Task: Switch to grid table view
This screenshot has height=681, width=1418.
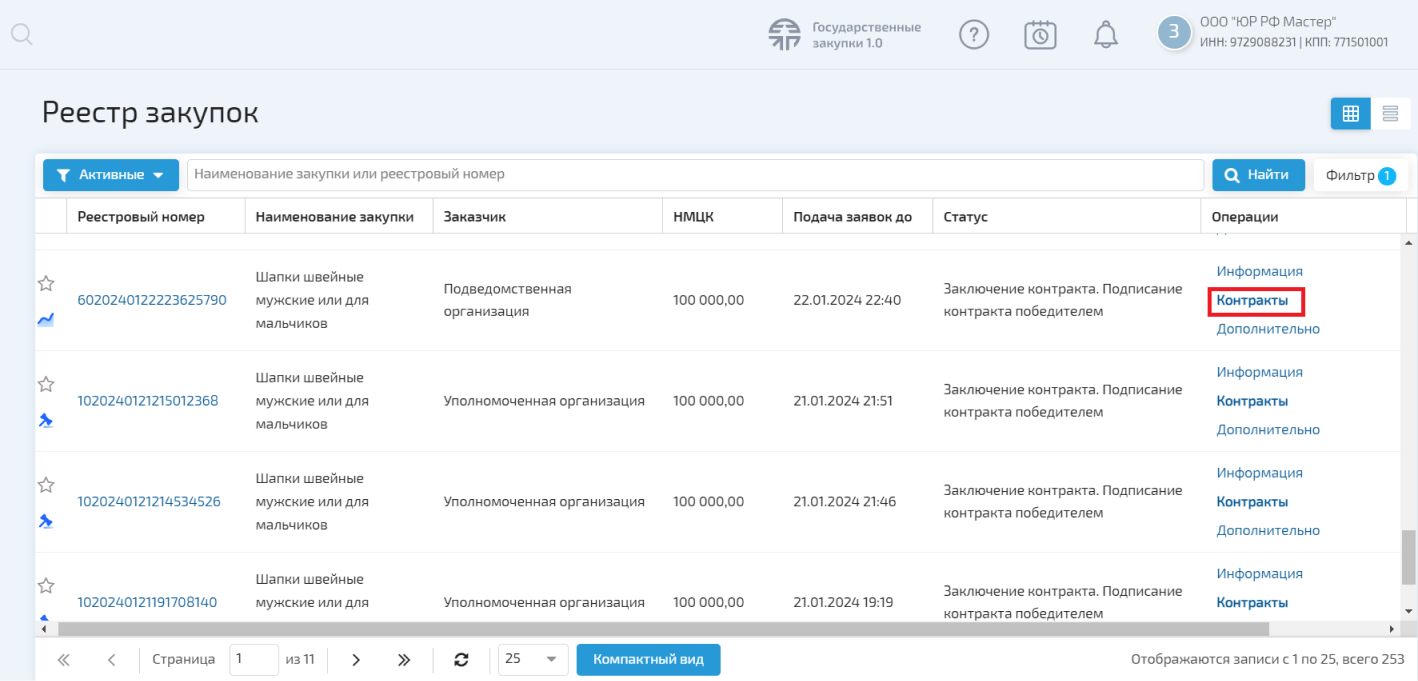Action: [1350, 114]
